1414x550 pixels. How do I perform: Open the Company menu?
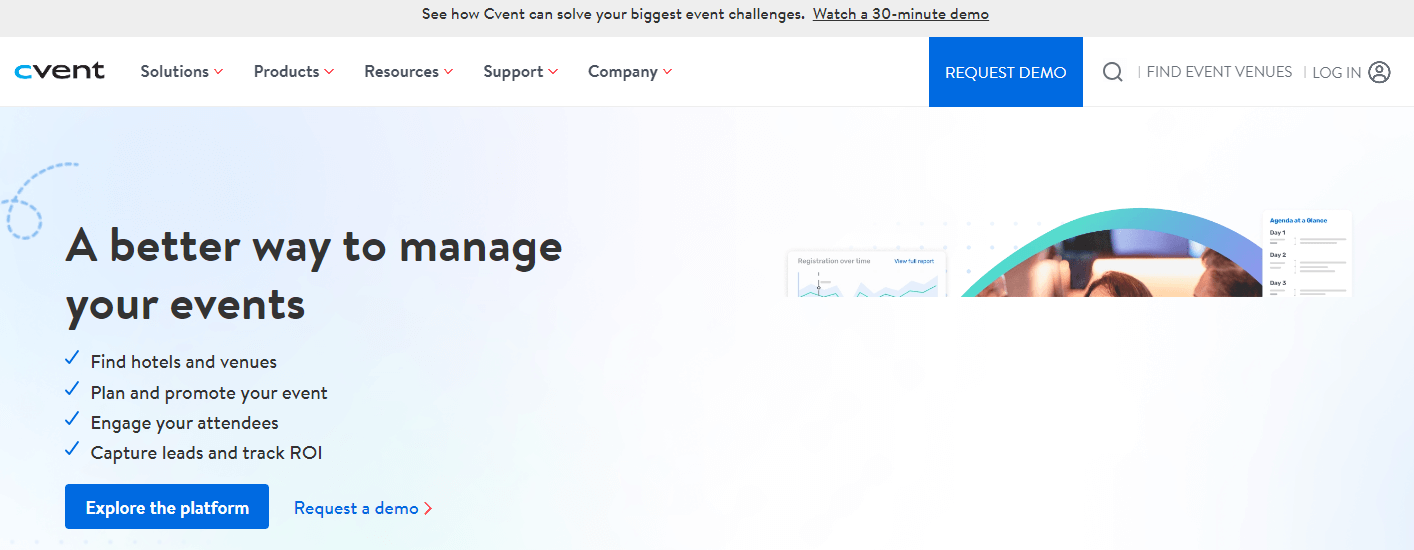point(630,72)
